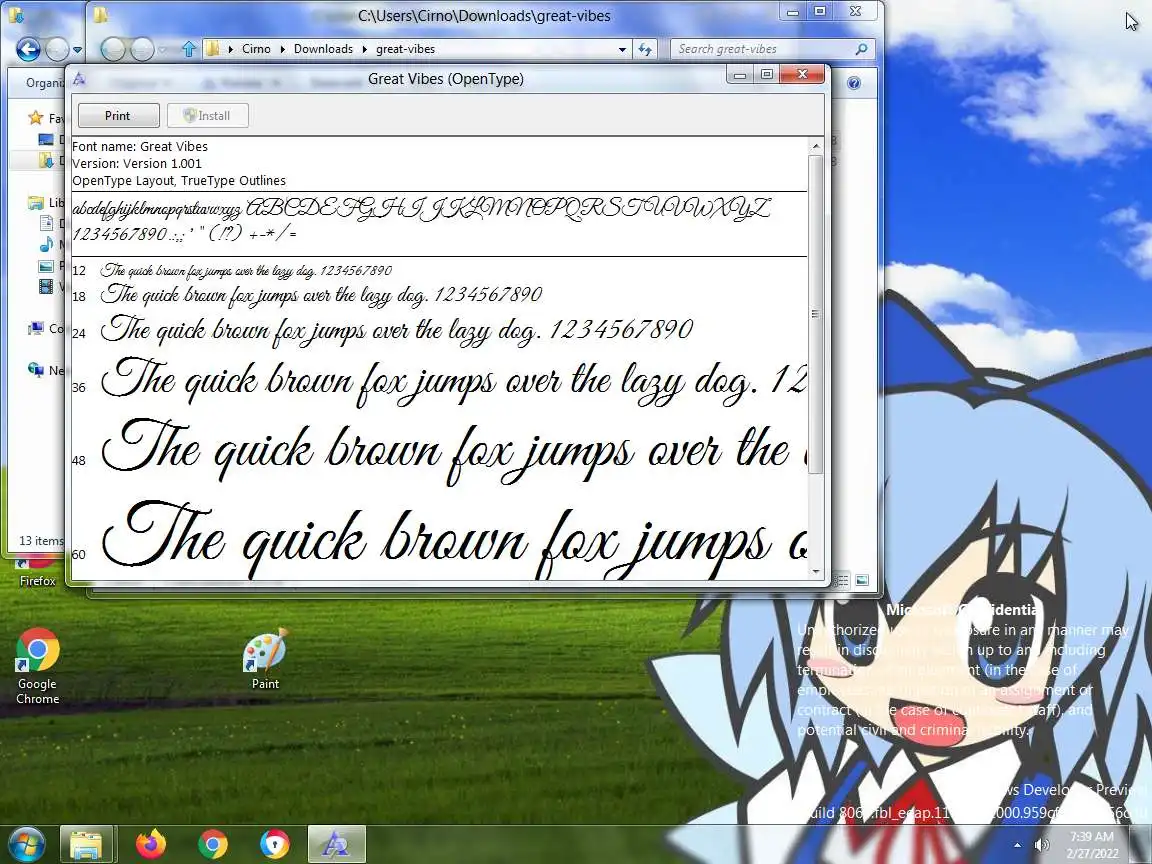The image size is (1152, 864).
Task: Click the magnifier icon in the search box
Action: tap(862, 49)
